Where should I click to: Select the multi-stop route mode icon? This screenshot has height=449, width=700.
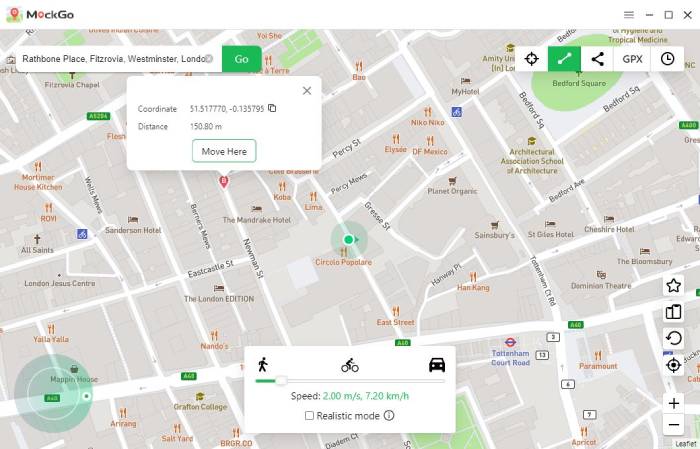[x=597, y=59]
